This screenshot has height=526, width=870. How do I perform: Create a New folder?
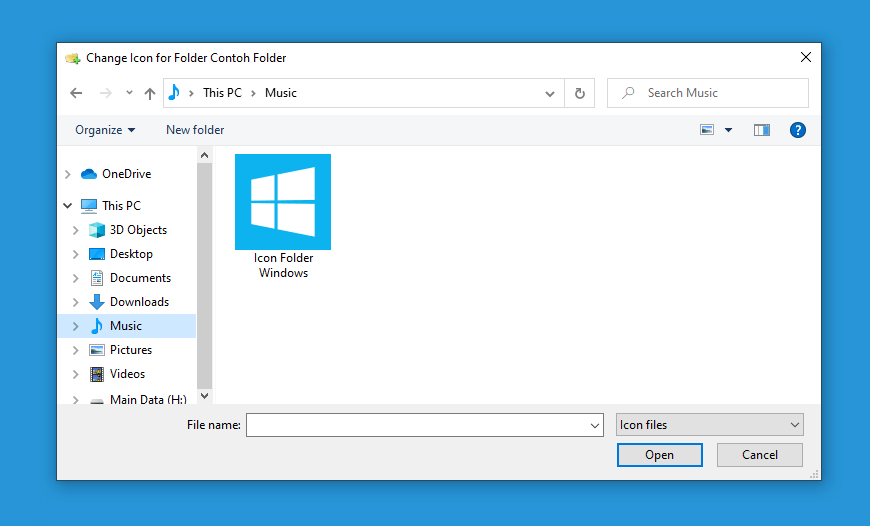click(x=195, y=130)
